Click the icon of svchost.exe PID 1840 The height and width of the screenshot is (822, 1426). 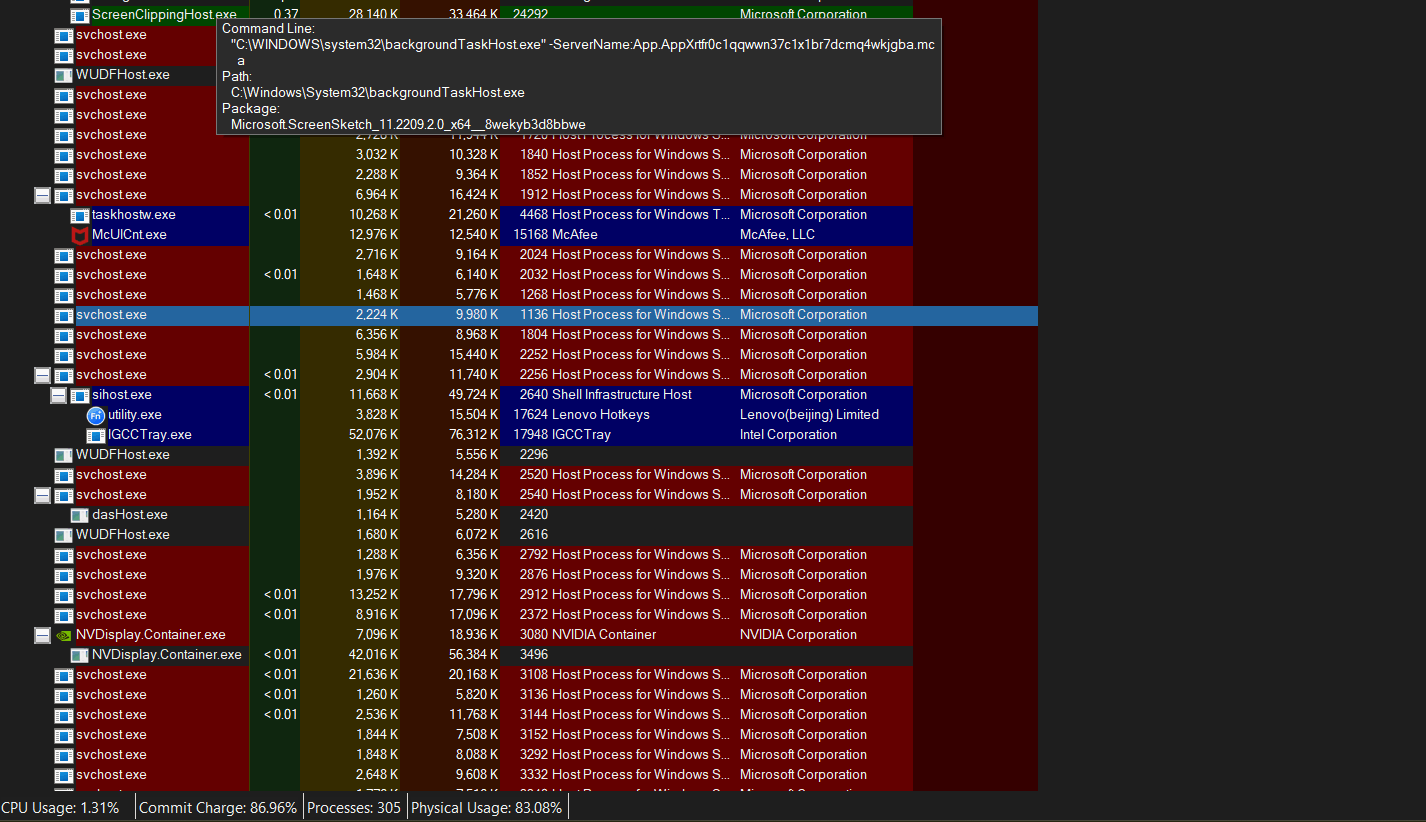point(64,155)
